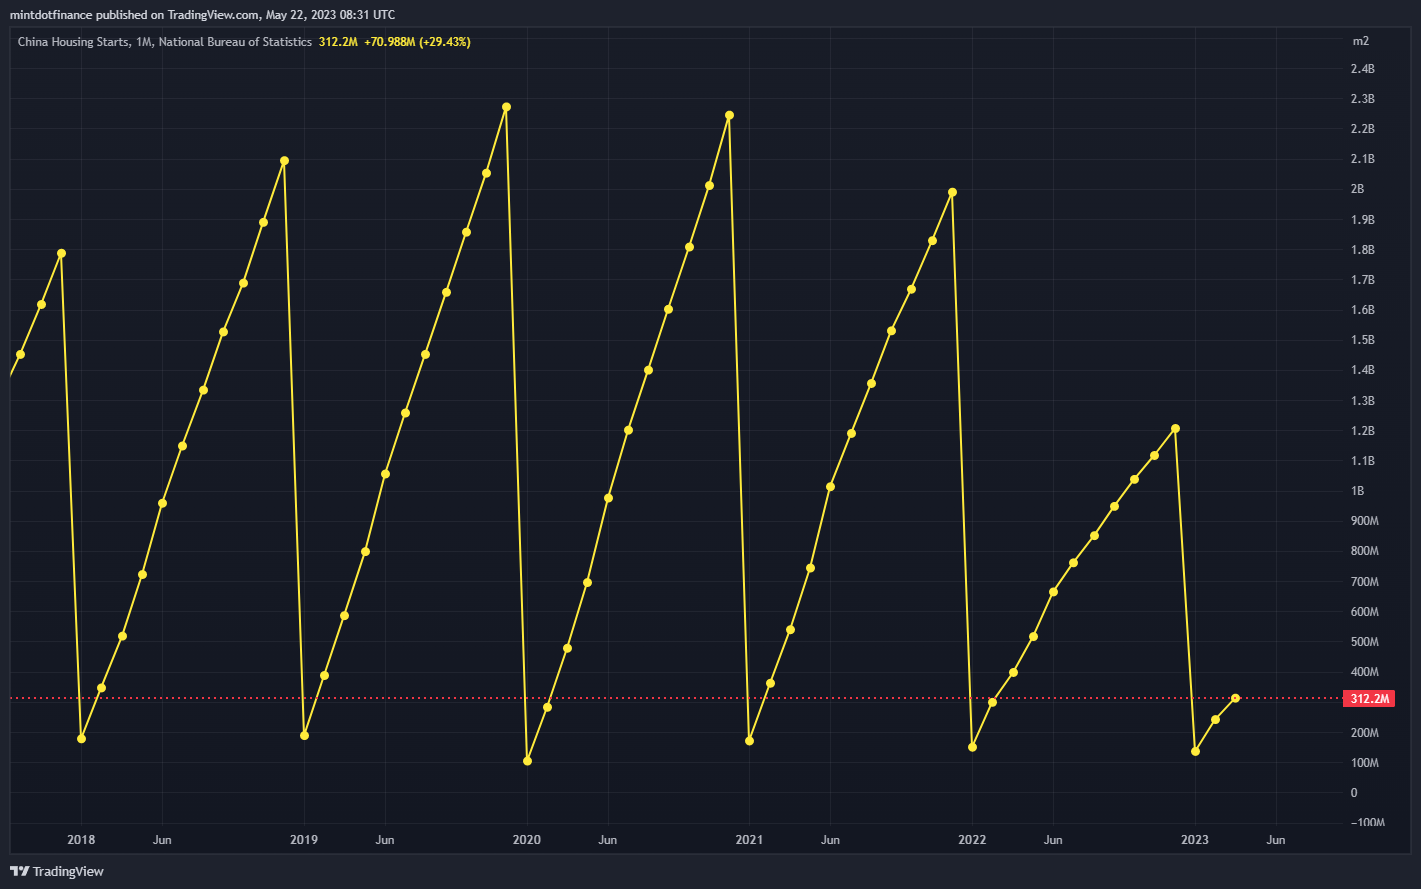Click the 1.4B price axis label

[x=1362, y=370]
